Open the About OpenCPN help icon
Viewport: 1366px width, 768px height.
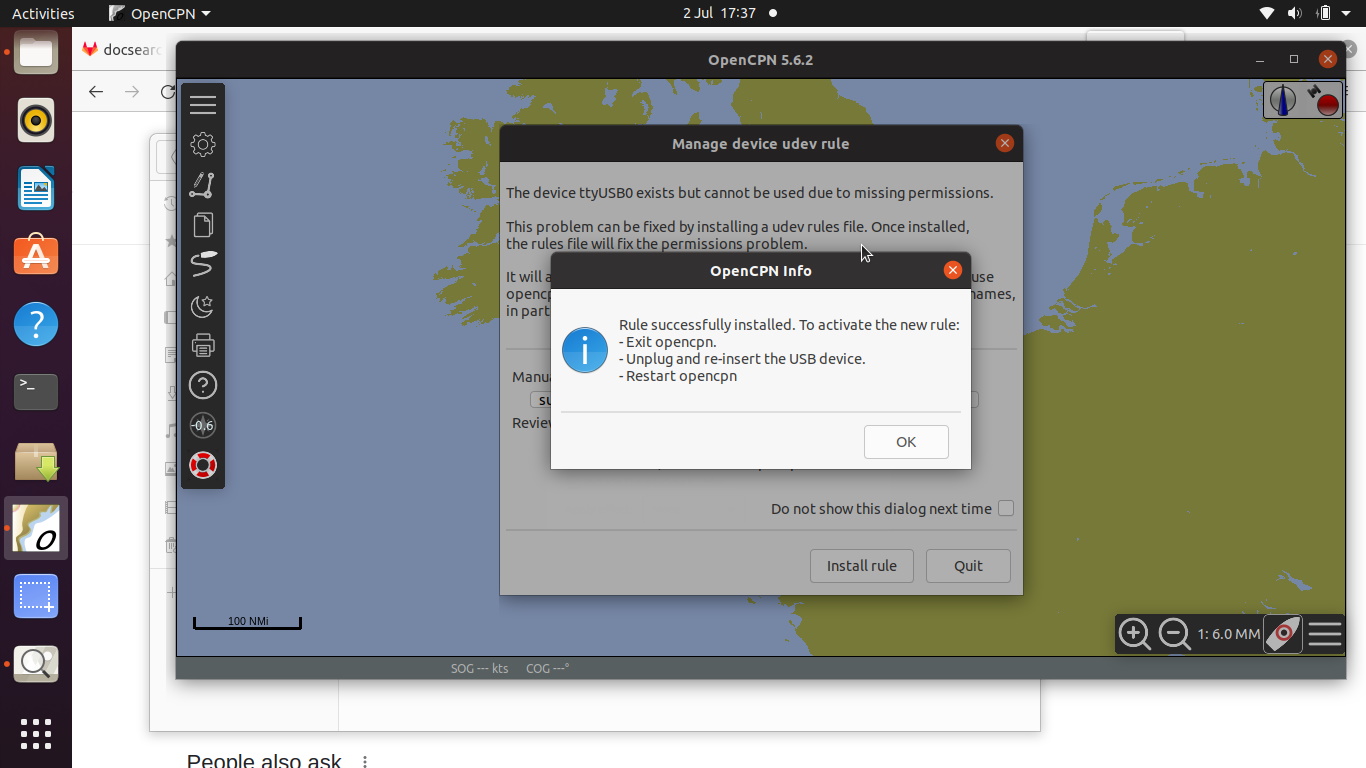[203, 386]
